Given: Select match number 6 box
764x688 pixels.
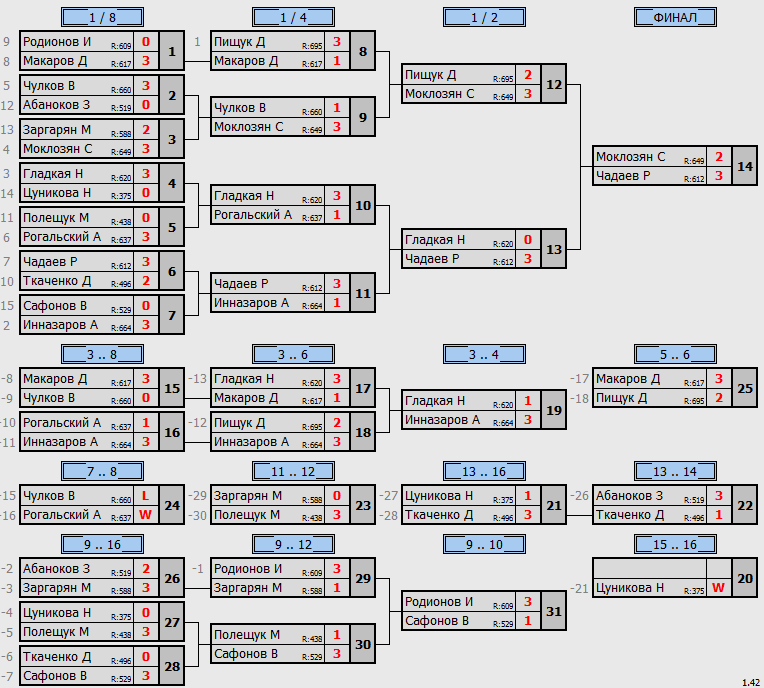Looking at the screenshot, I should click(172, 271).
